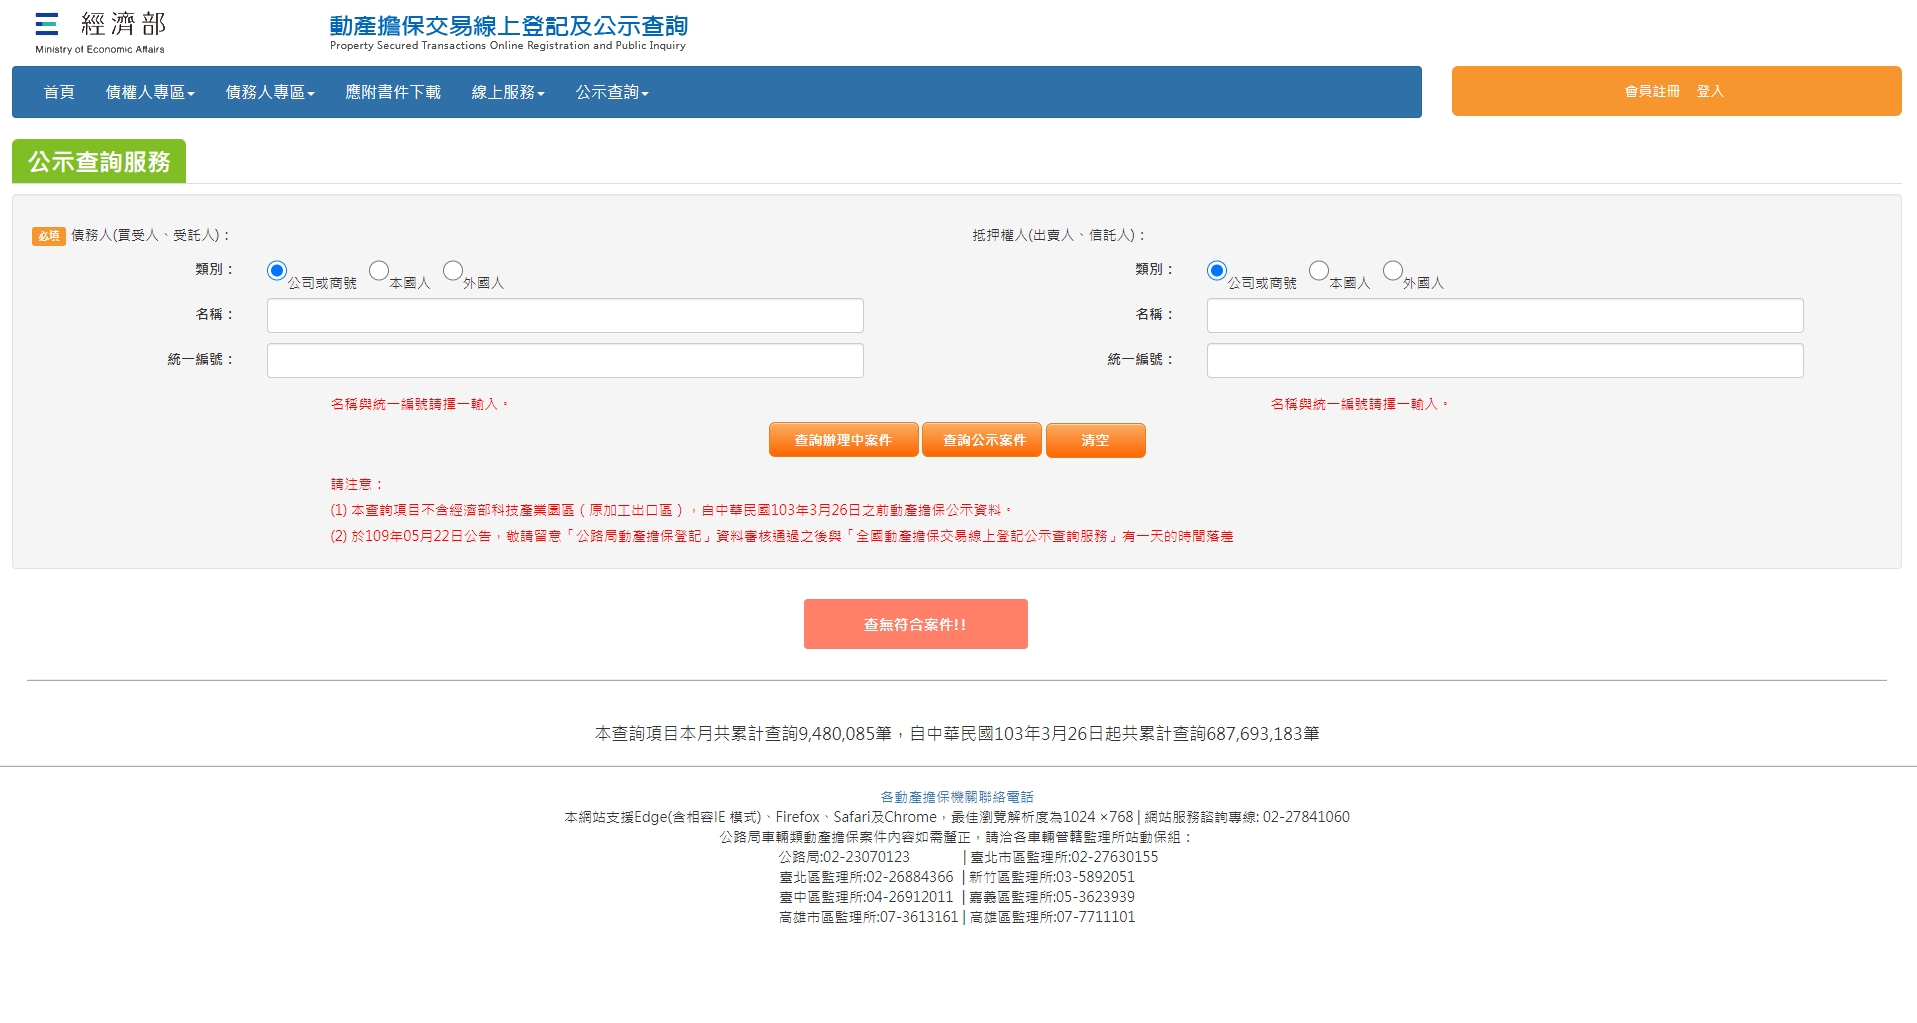Focus the mortgagee 名稱 input field
This screenshot has height=1023, width=1917.
tap(1505, 315)
